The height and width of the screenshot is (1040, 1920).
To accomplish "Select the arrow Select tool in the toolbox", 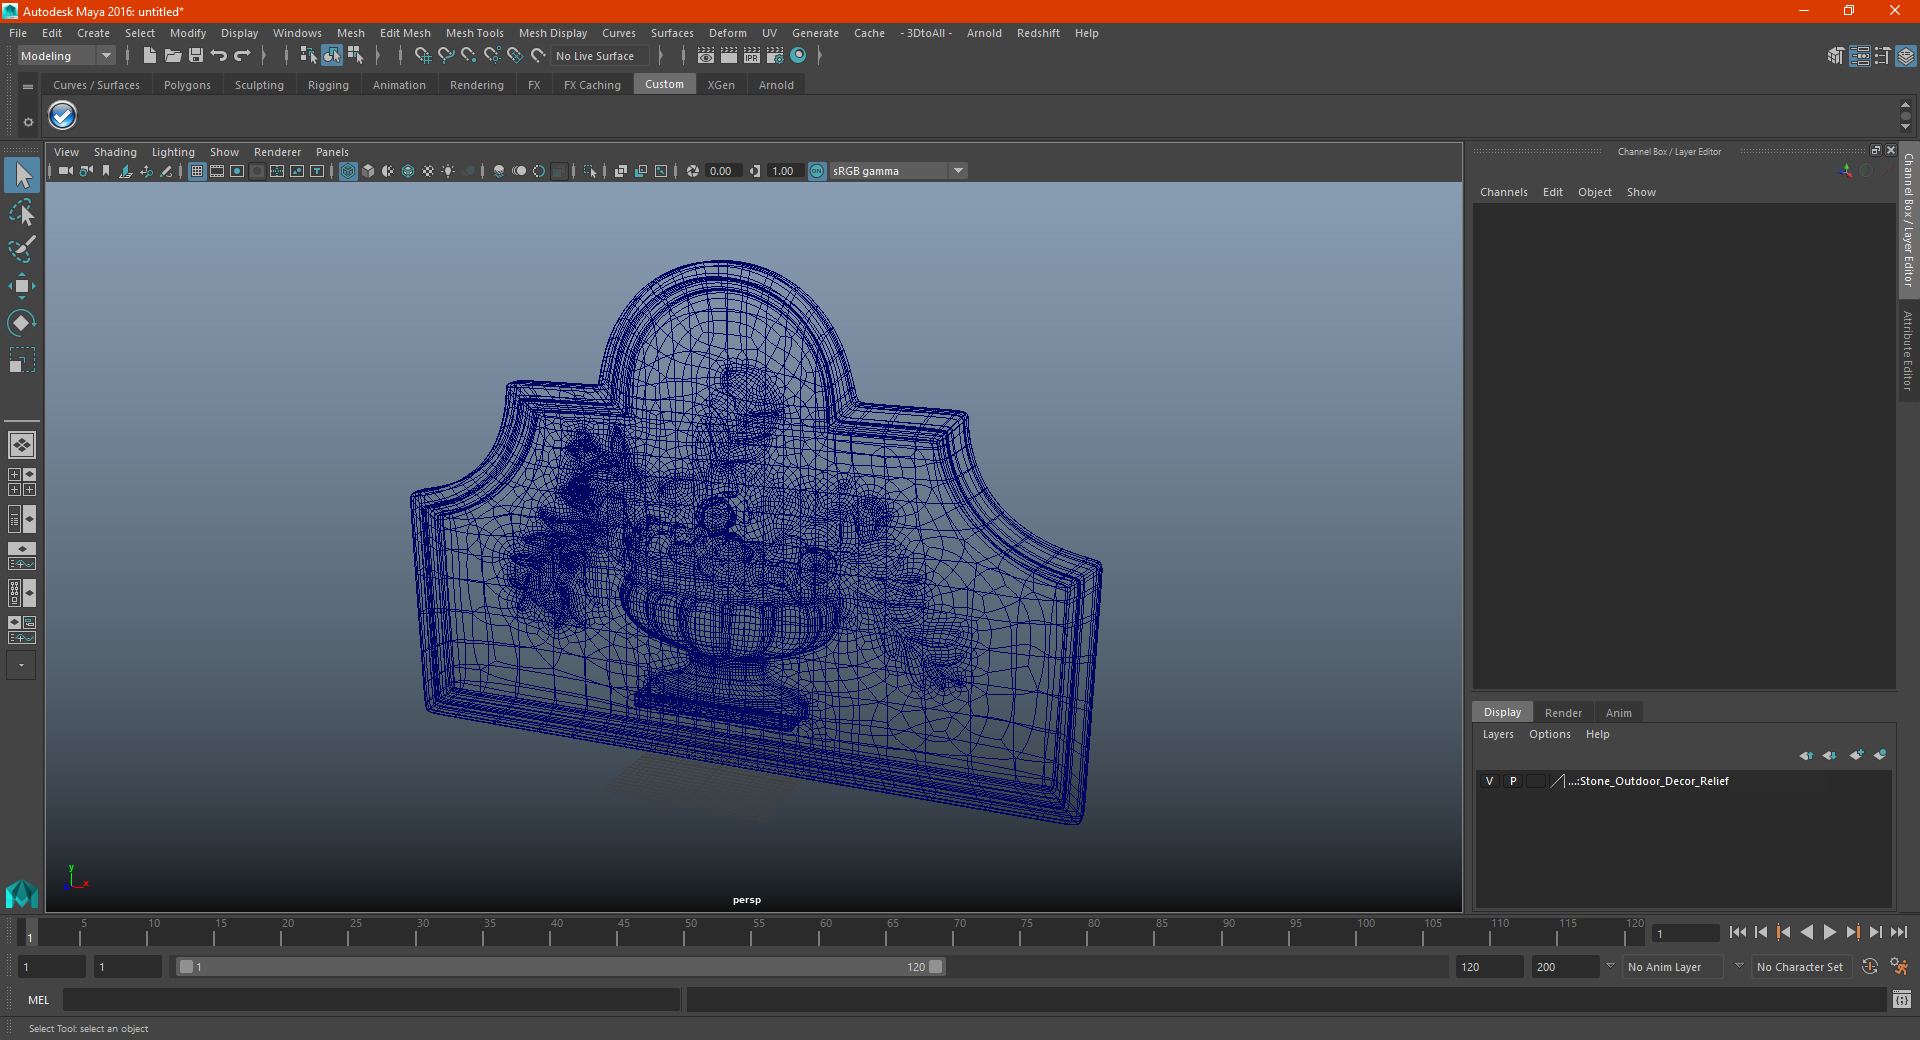I will tap(22, 176).
